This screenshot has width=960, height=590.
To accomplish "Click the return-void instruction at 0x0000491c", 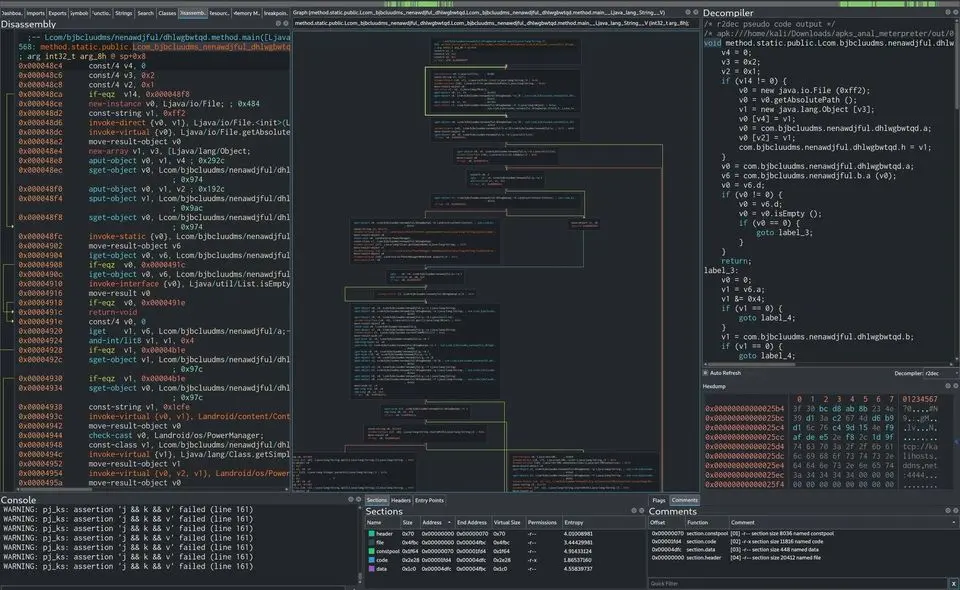I will (113, 312).
